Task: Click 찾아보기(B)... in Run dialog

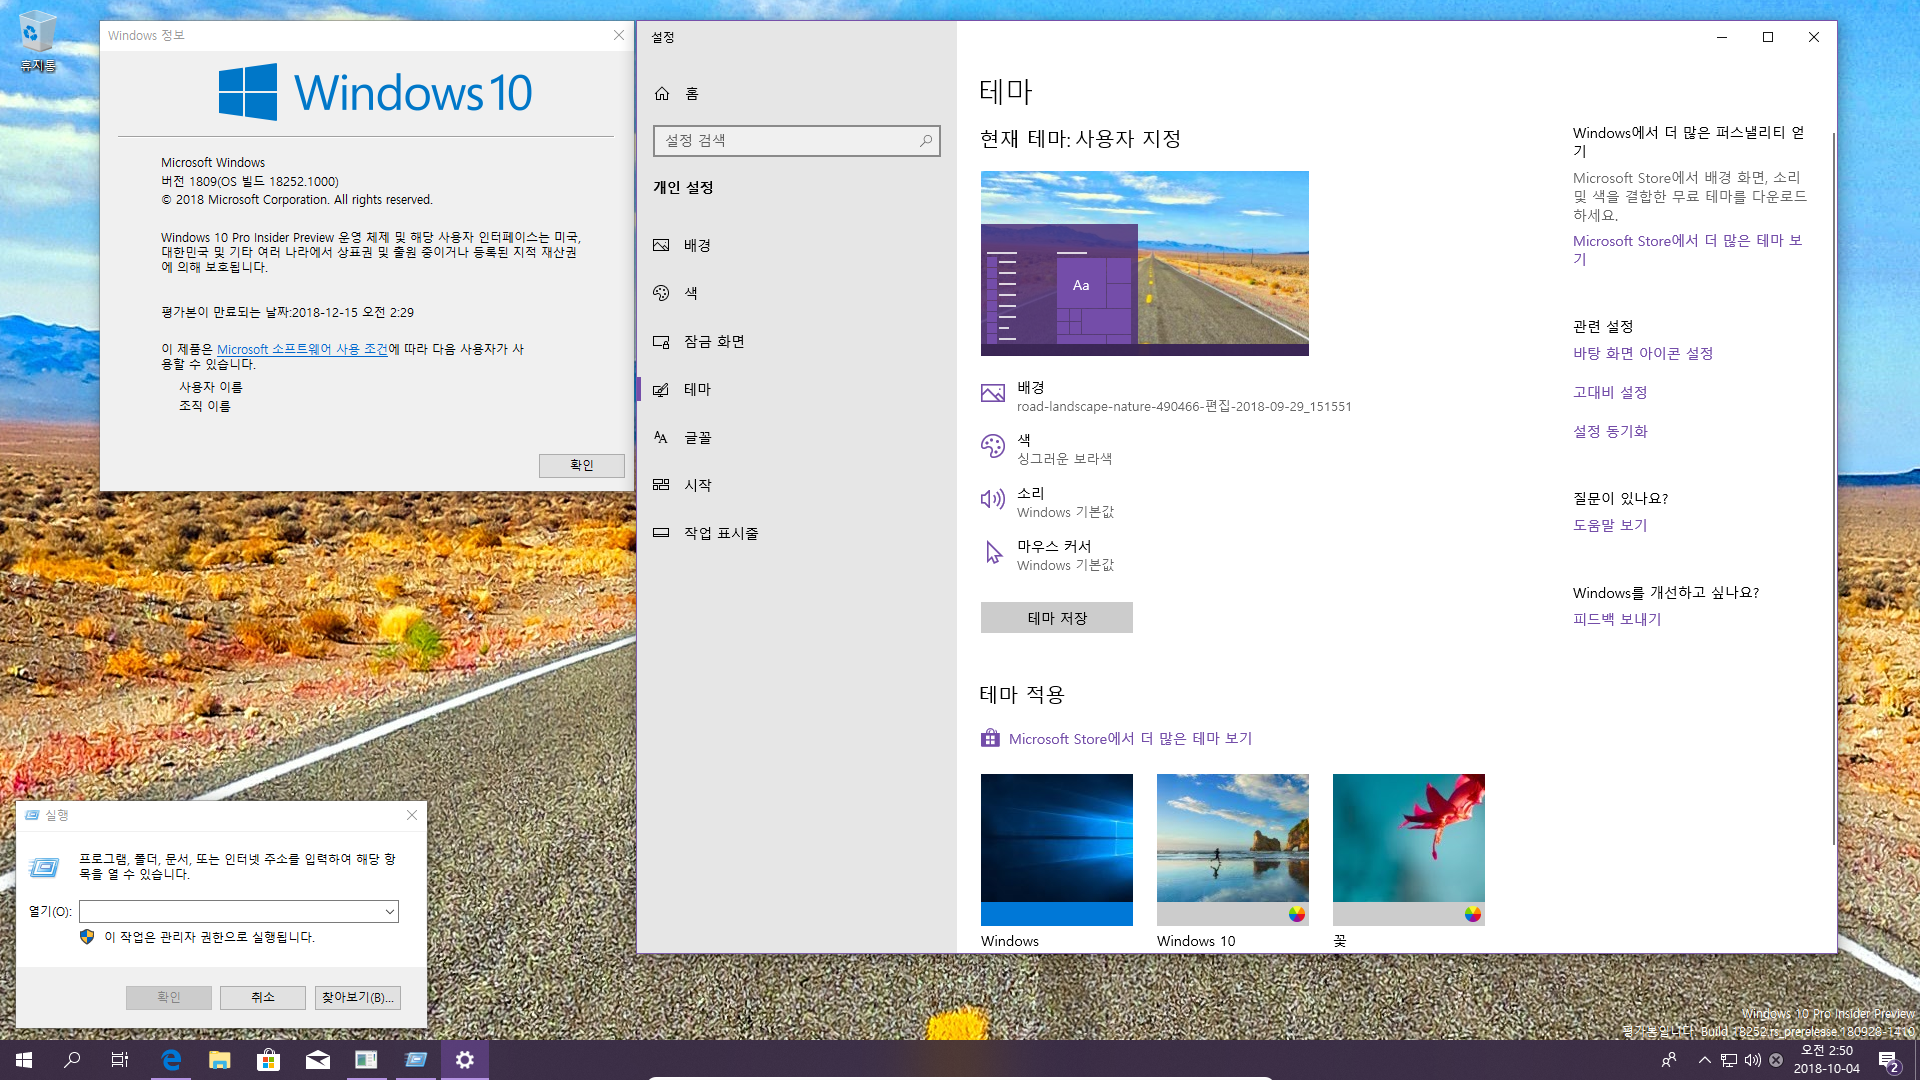Action: (358, 997)
